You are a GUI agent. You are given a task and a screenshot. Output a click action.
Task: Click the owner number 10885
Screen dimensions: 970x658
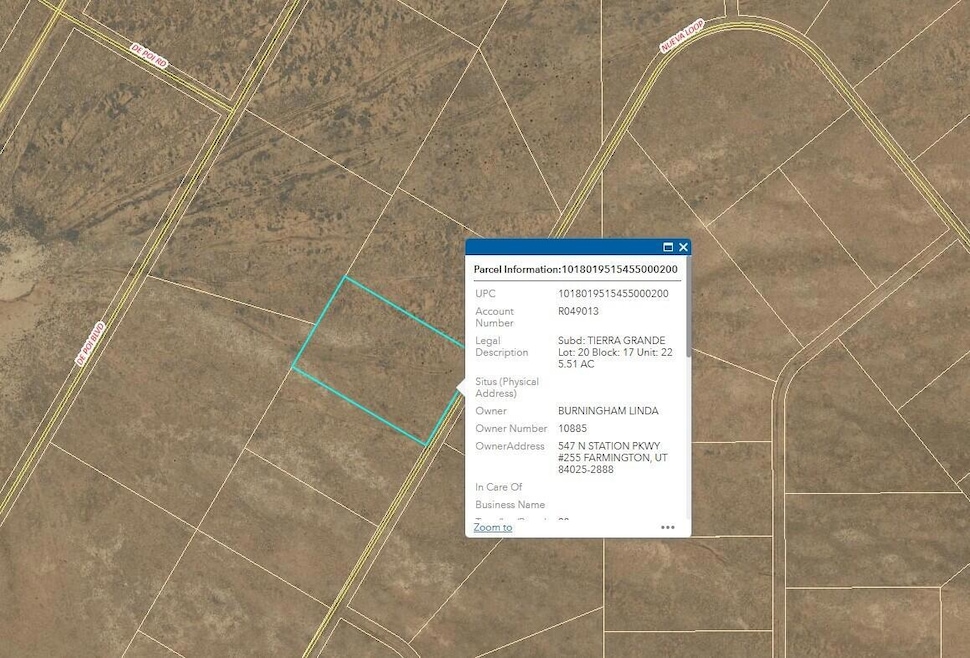pyautogui.click(x=572, y=428)
